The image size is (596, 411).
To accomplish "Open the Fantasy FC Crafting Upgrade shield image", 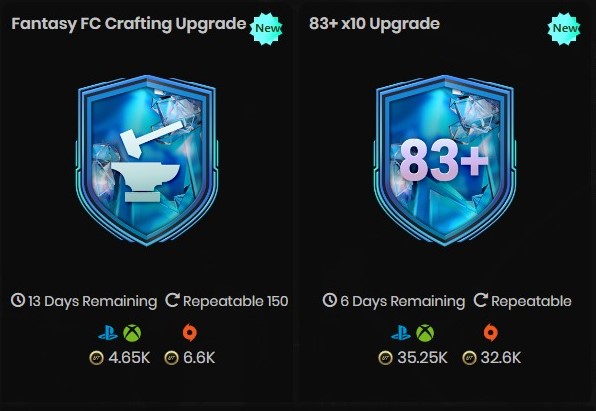I will pyautogui.click(x=147, y=160).
